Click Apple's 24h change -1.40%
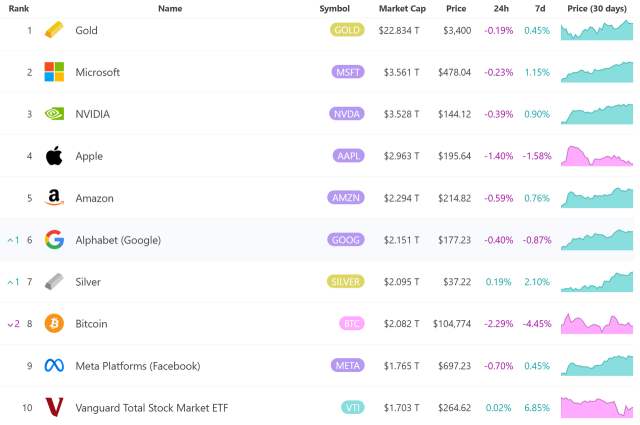The width and height of the screenshot is (640, 425). [498, 156]
